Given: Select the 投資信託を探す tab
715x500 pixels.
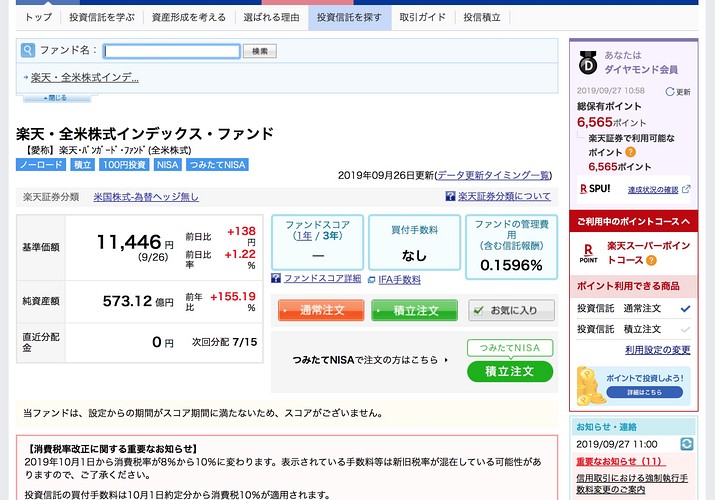Looking at the screenshot, I should click(349, 17).
